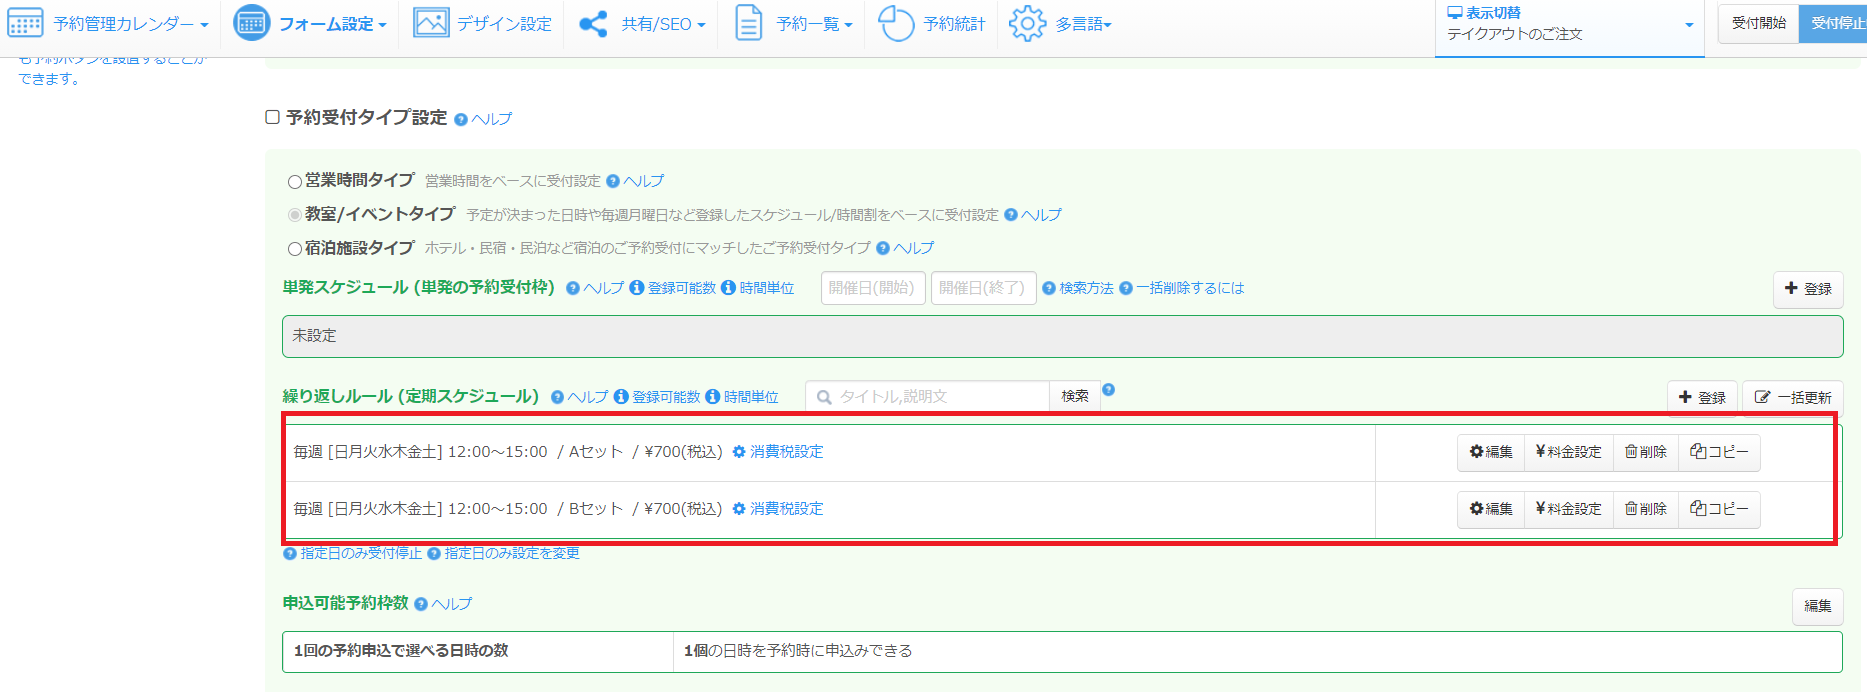1867x692 pixels.
Task: Click the calendar icon beside 予約管理カレンダー
Action: (x=25, y=23)
